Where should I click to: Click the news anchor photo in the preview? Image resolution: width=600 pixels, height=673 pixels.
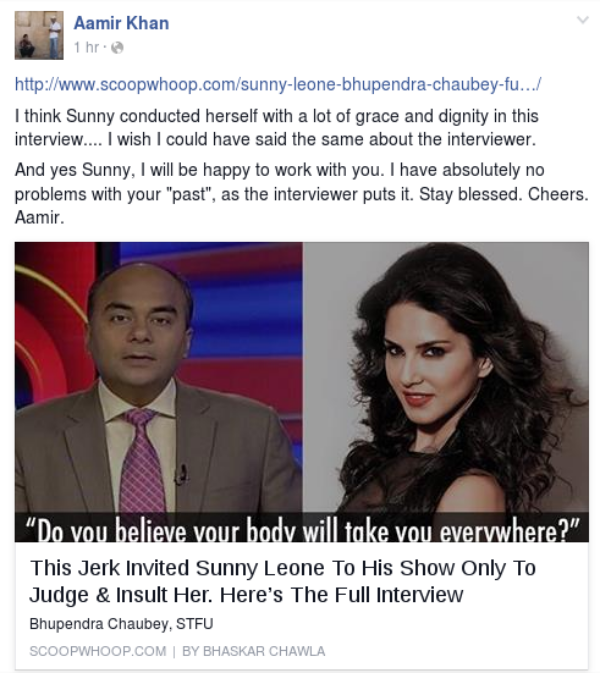(159, 378)
